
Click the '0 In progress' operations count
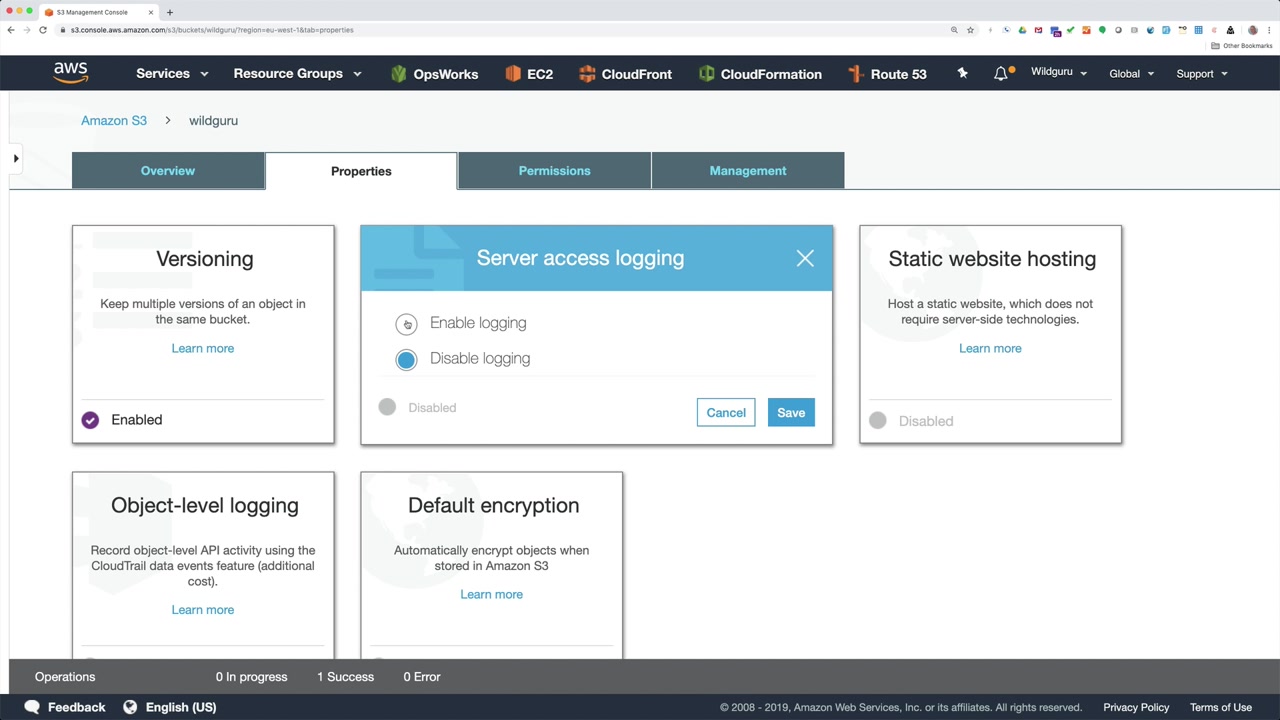[251, 677]
